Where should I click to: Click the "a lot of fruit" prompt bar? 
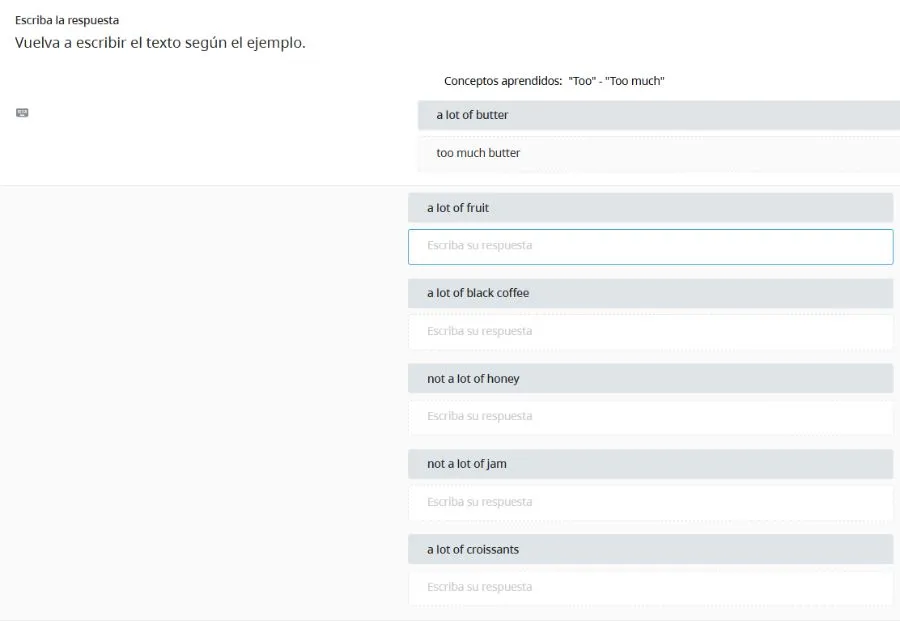tap(650, 208)
